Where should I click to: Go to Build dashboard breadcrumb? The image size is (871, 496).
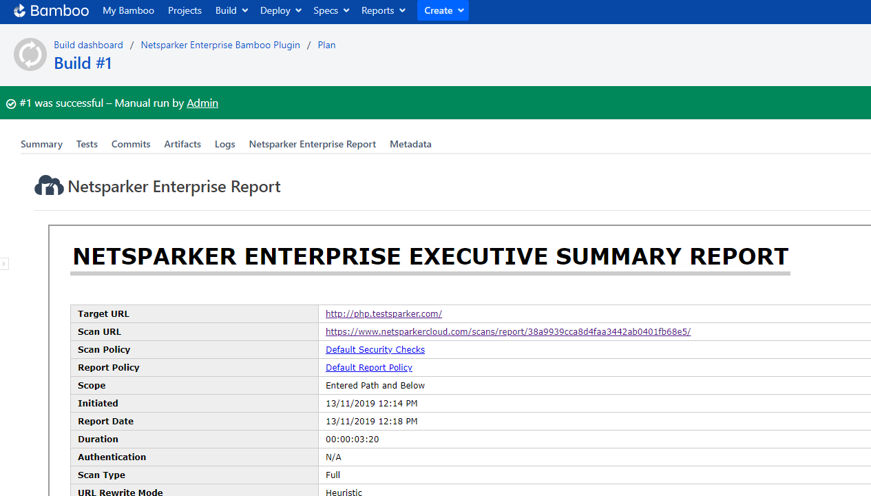click(x=88, y=45)
